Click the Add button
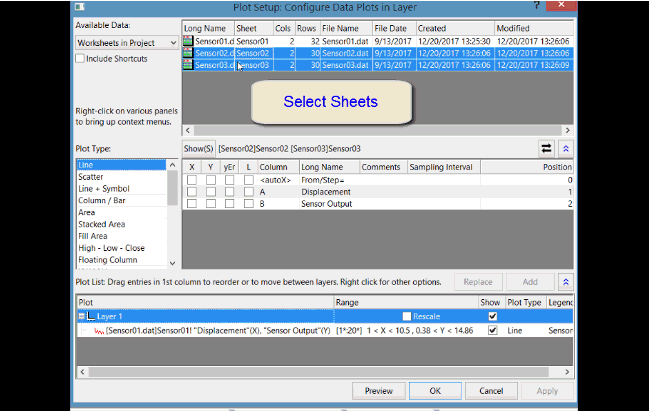The width and height of the screenshot is (652, 418). tap(530, 282)
